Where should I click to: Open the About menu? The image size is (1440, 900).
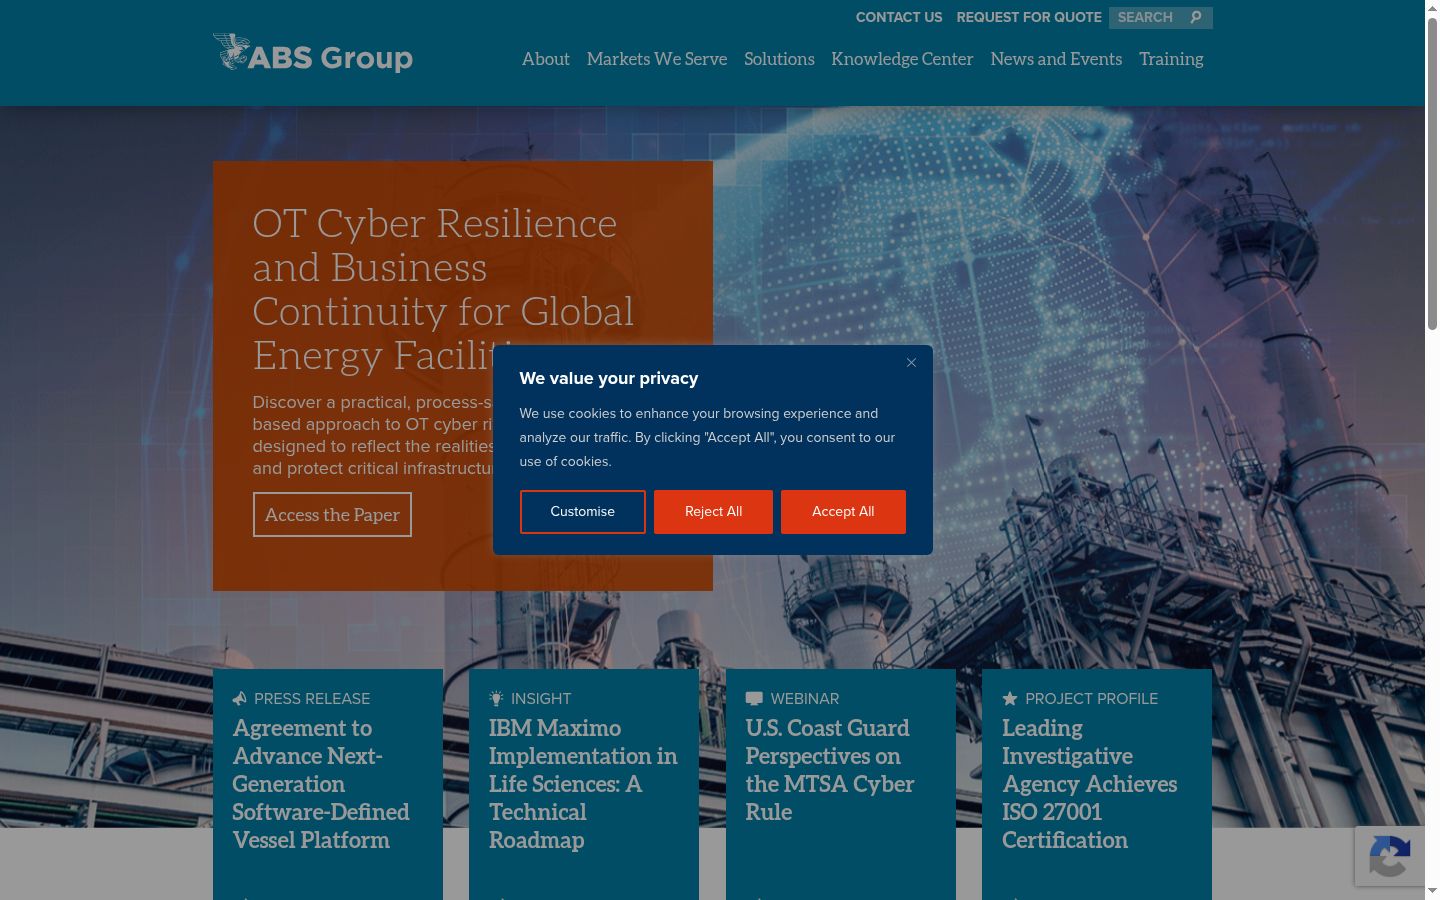tap(546, 59)
